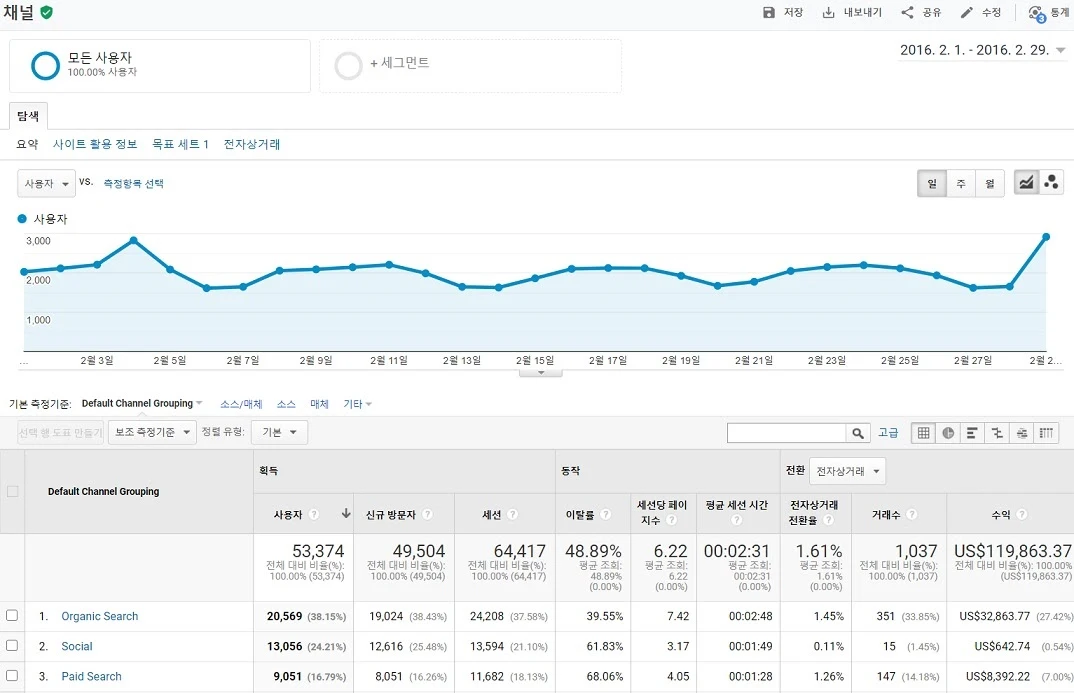1074x693 pixels.
Task: Click help icon under 평균 세션 시간
Action: [736, 520]
